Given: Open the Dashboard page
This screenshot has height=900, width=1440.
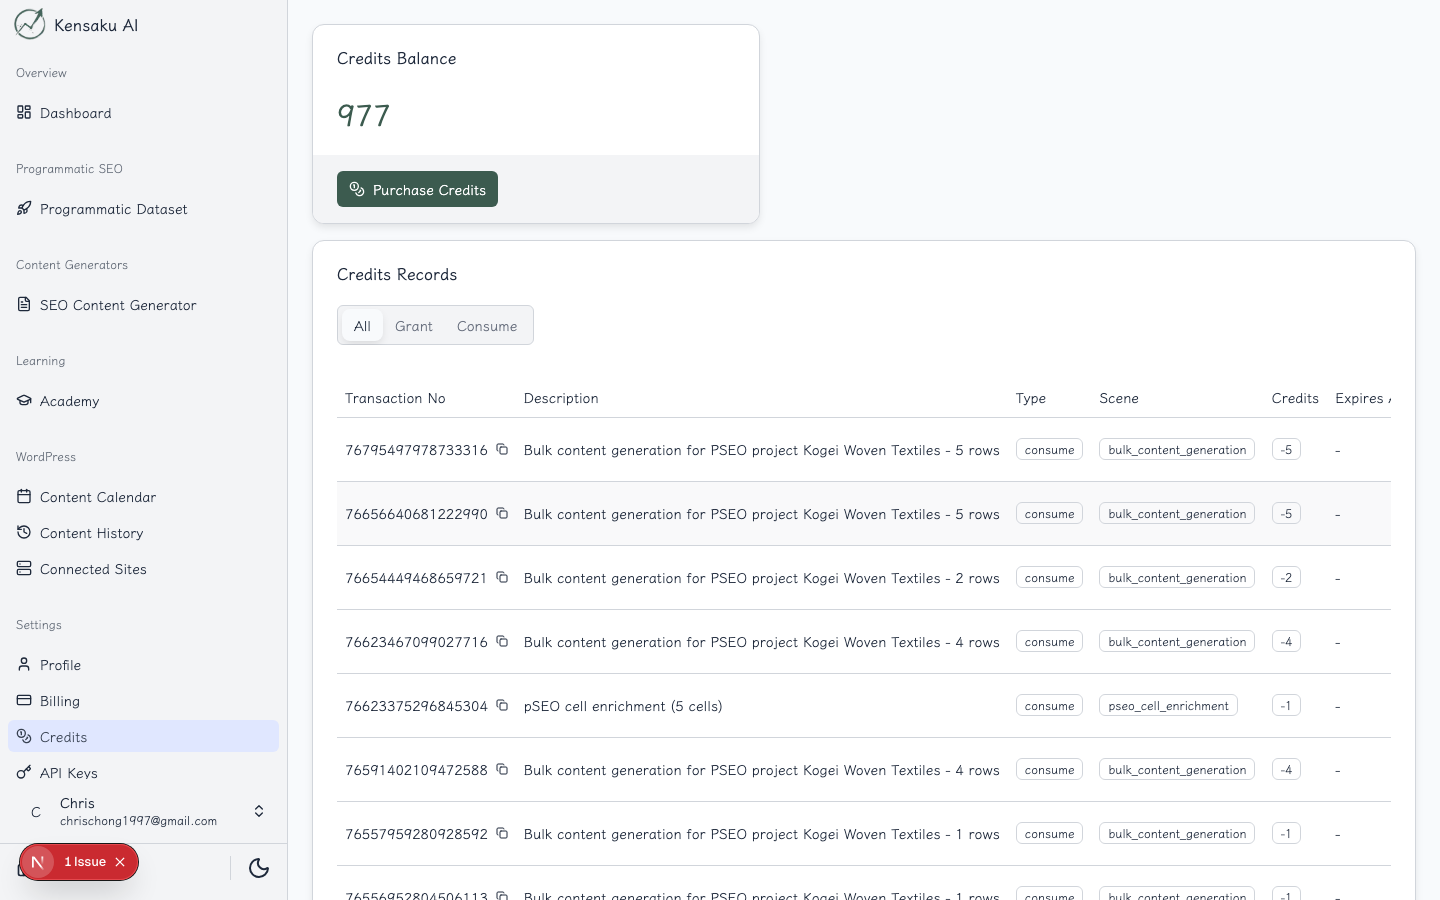Looking at the screenshot, I should (75, 113).
